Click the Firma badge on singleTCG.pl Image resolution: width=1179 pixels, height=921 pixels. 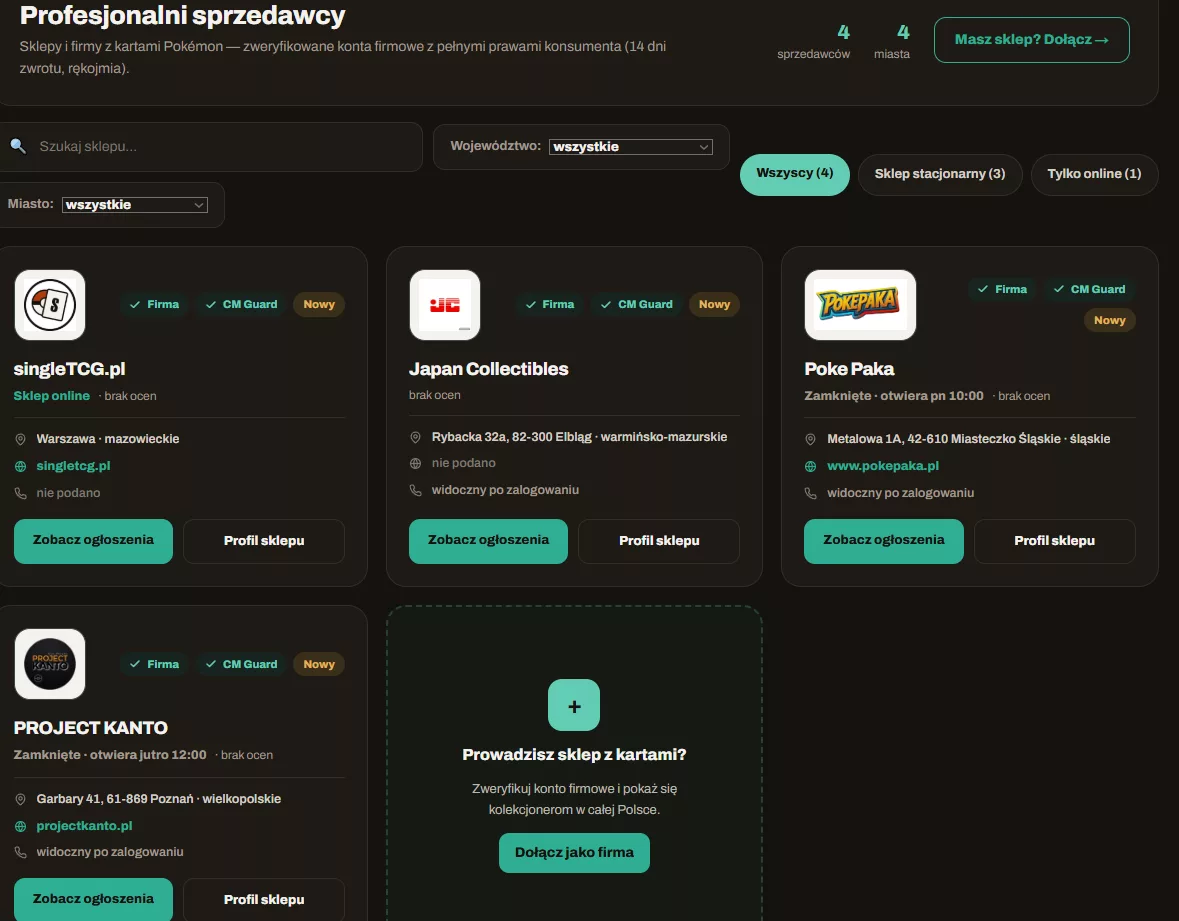point(154,304)
